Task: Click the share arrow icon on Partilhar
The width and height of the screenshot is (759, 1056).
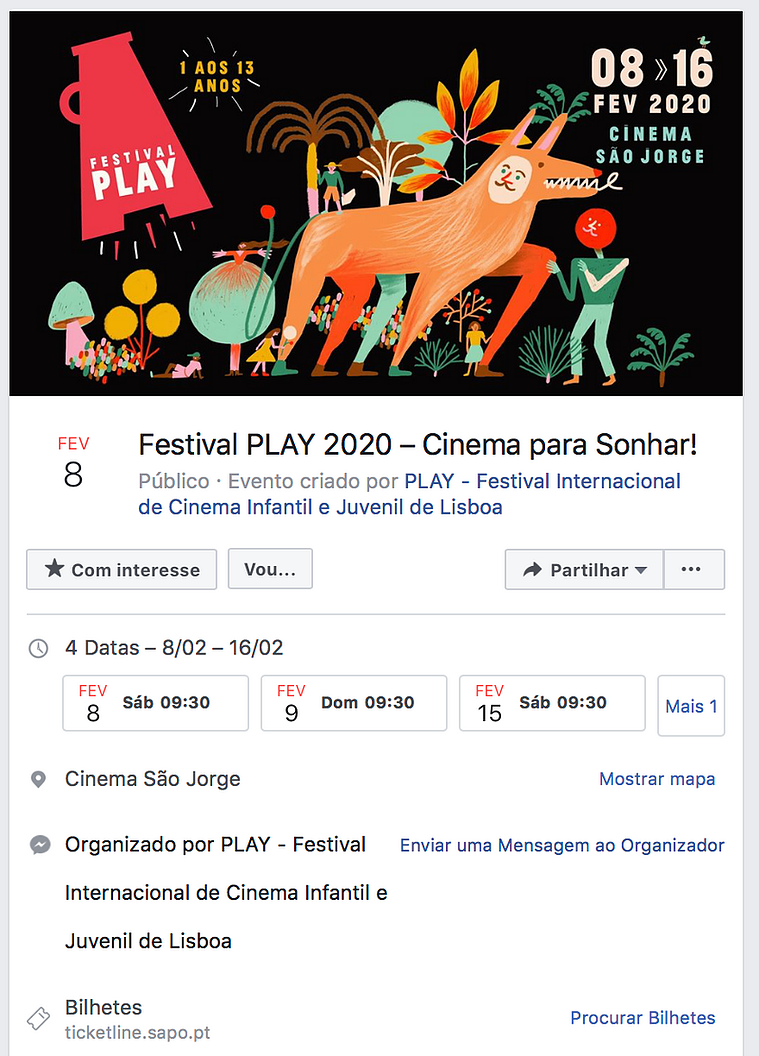Action: tap(533, 570)
